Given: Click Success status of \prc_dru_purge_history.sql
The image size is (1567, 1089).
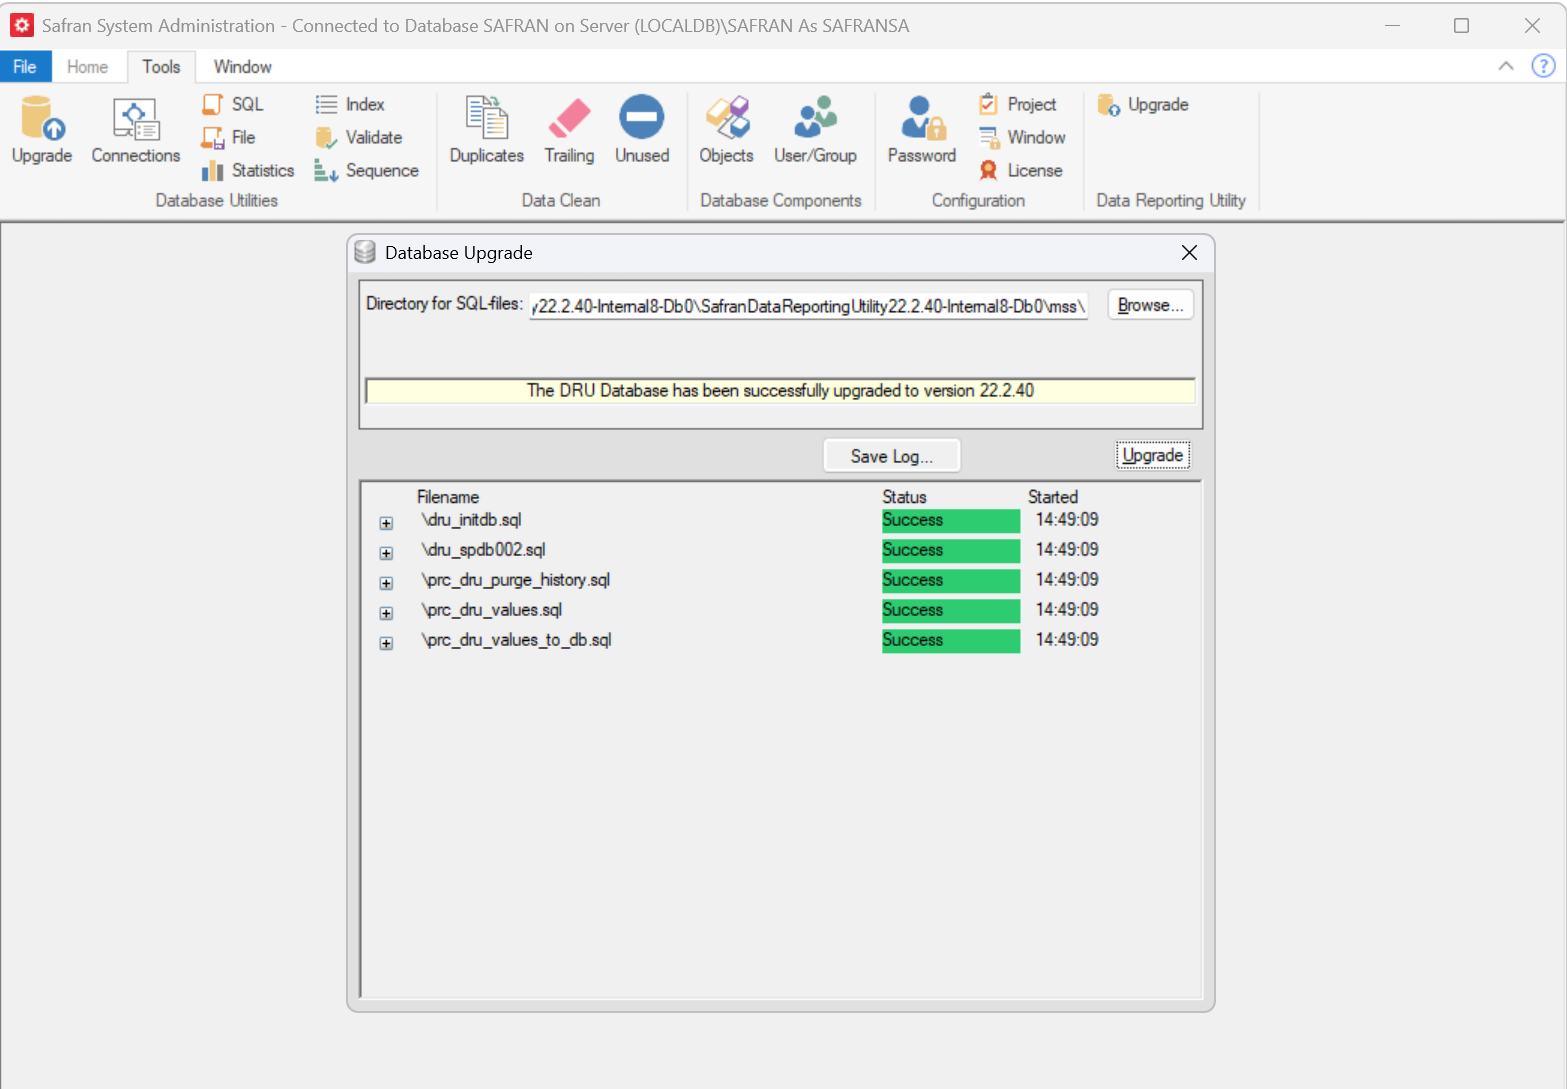Looking at the screenshot, I should [950, 580].
